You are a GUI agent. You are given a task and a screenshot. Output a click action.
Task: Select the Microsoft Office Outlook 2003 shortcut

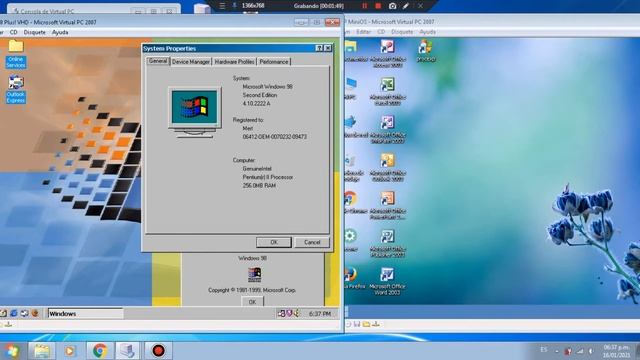387,167
